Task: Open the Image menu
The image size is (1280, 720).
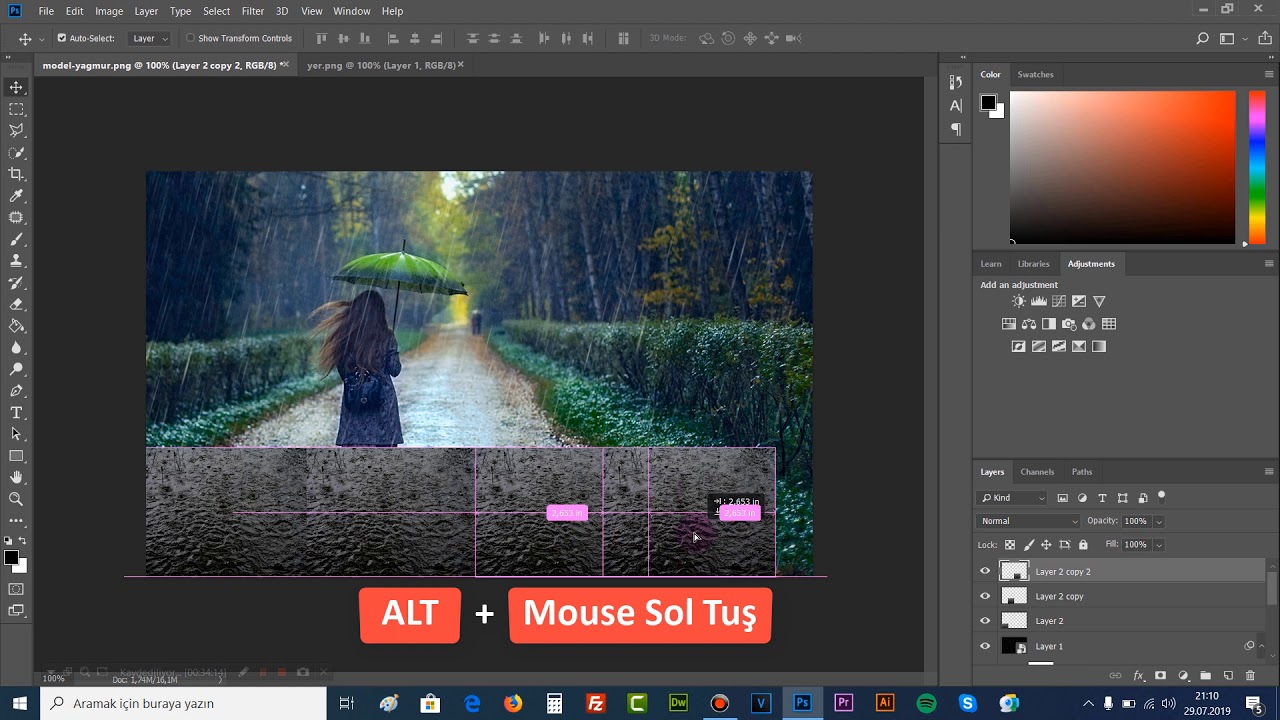Action: click(109, 11)
